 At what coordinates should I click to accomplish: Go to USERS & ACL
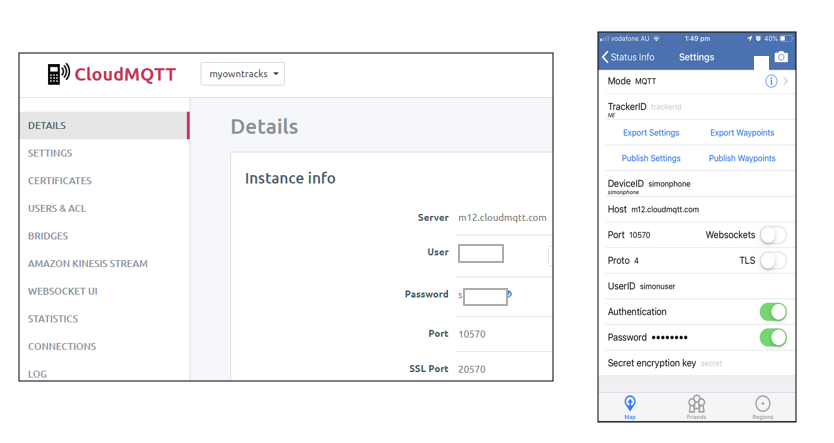(x=57, y=208)
